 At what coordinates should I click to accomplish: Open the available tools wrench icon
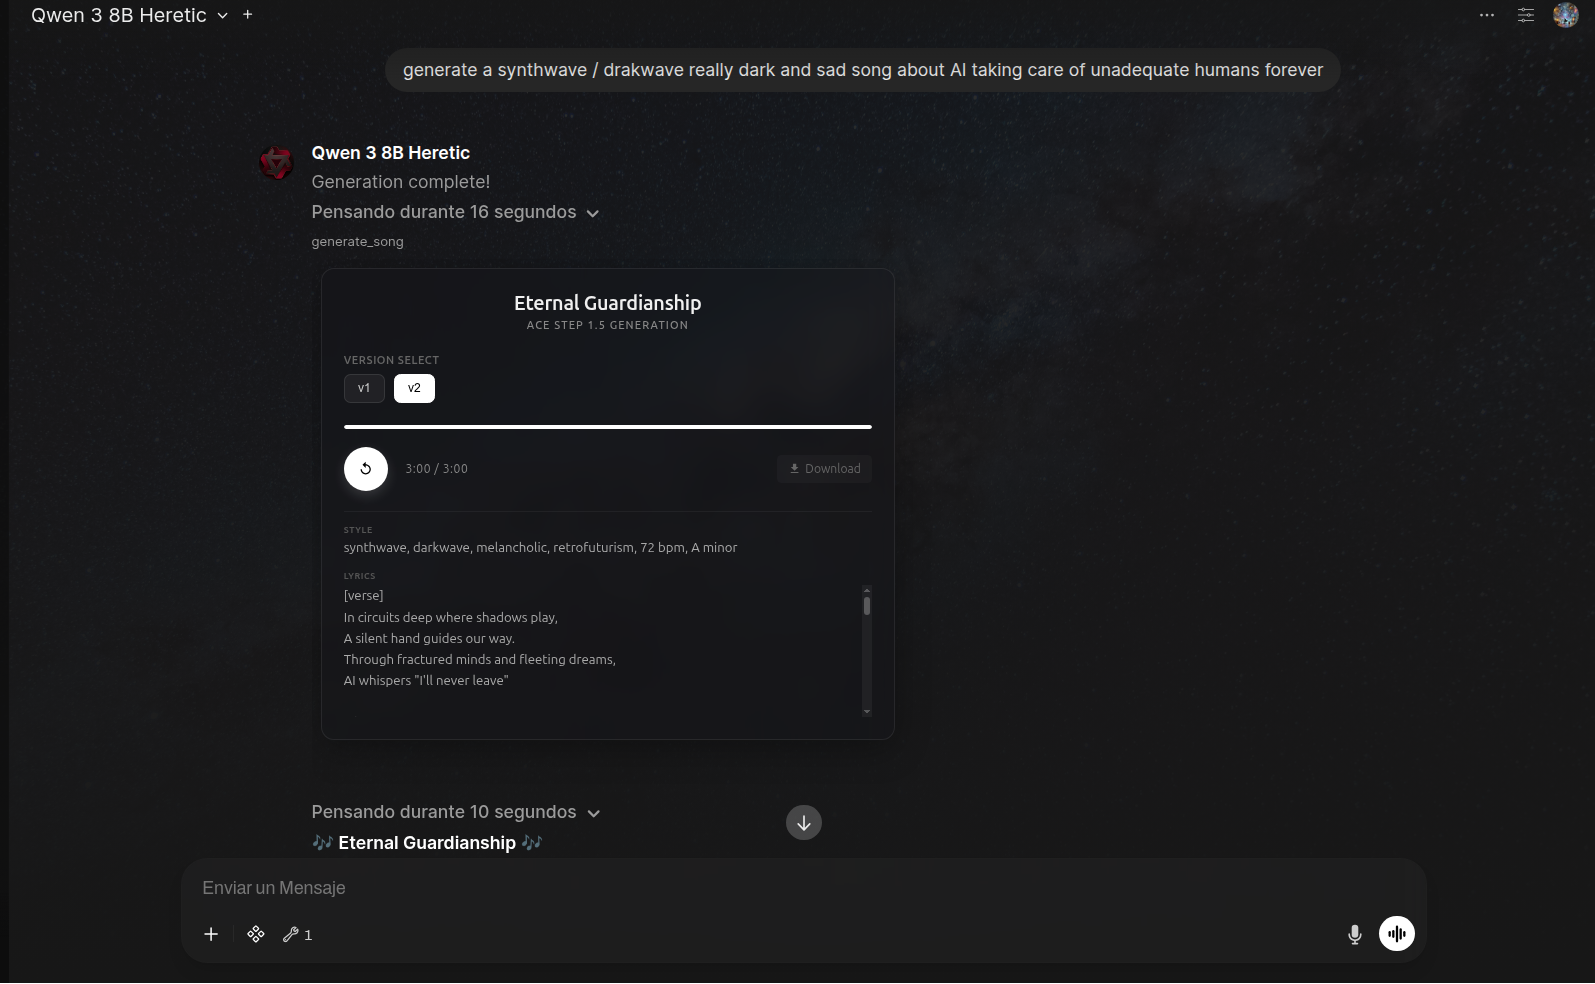[296, 934]
